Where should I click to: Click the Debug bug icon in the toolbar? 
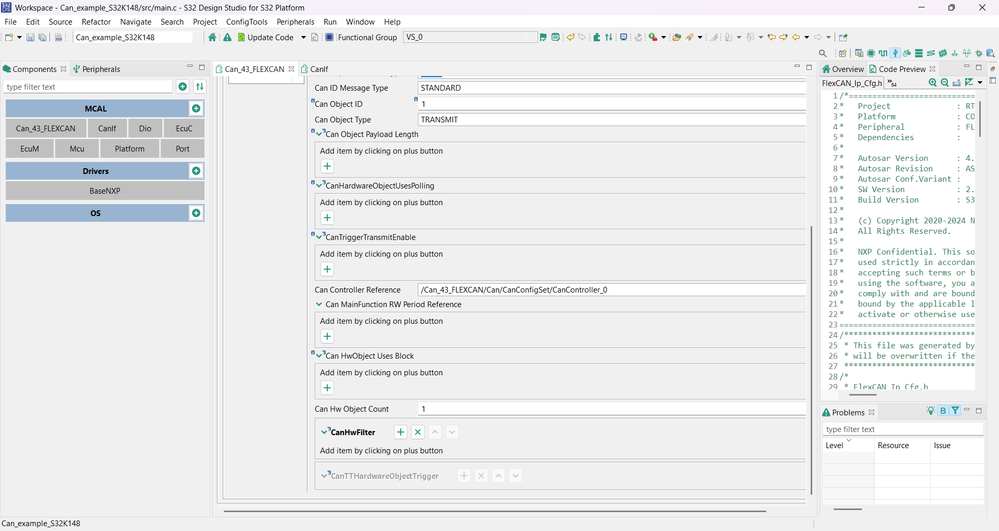652,37
